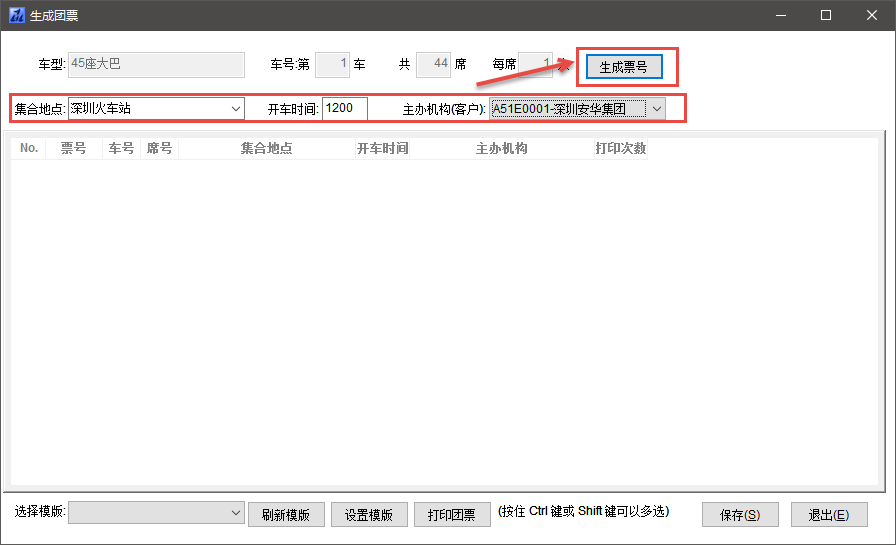Click the 生成票号 button
896x545 pixels.
click(624, 67)
